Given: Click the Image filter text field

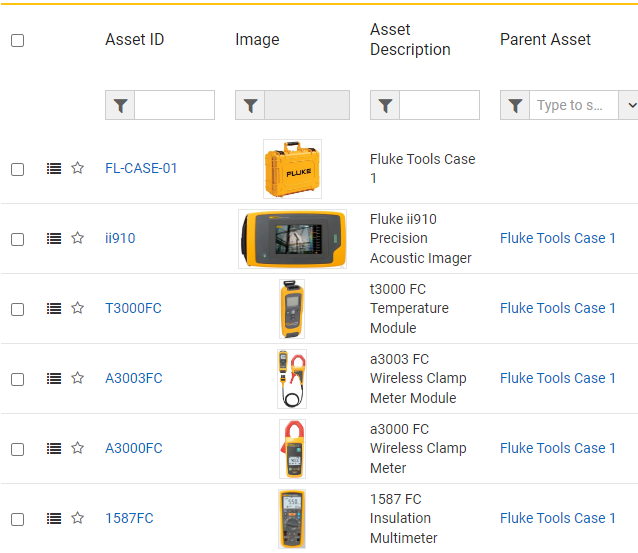Looking at the screenshot, I should [x=307, y=105].
